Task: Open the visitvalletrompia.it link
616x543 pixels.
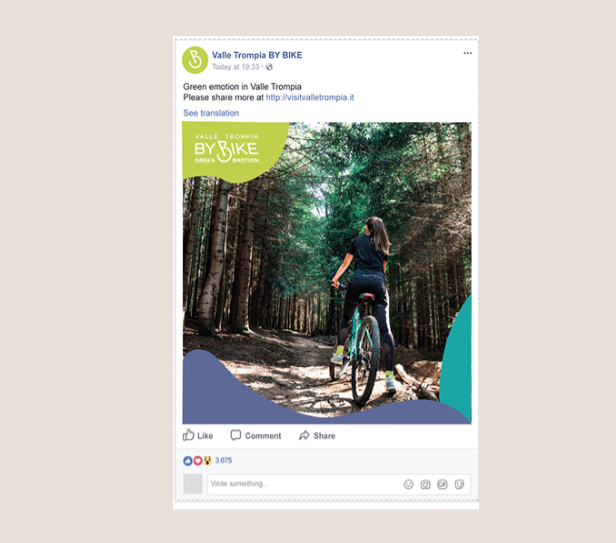Action: point(310,97)
